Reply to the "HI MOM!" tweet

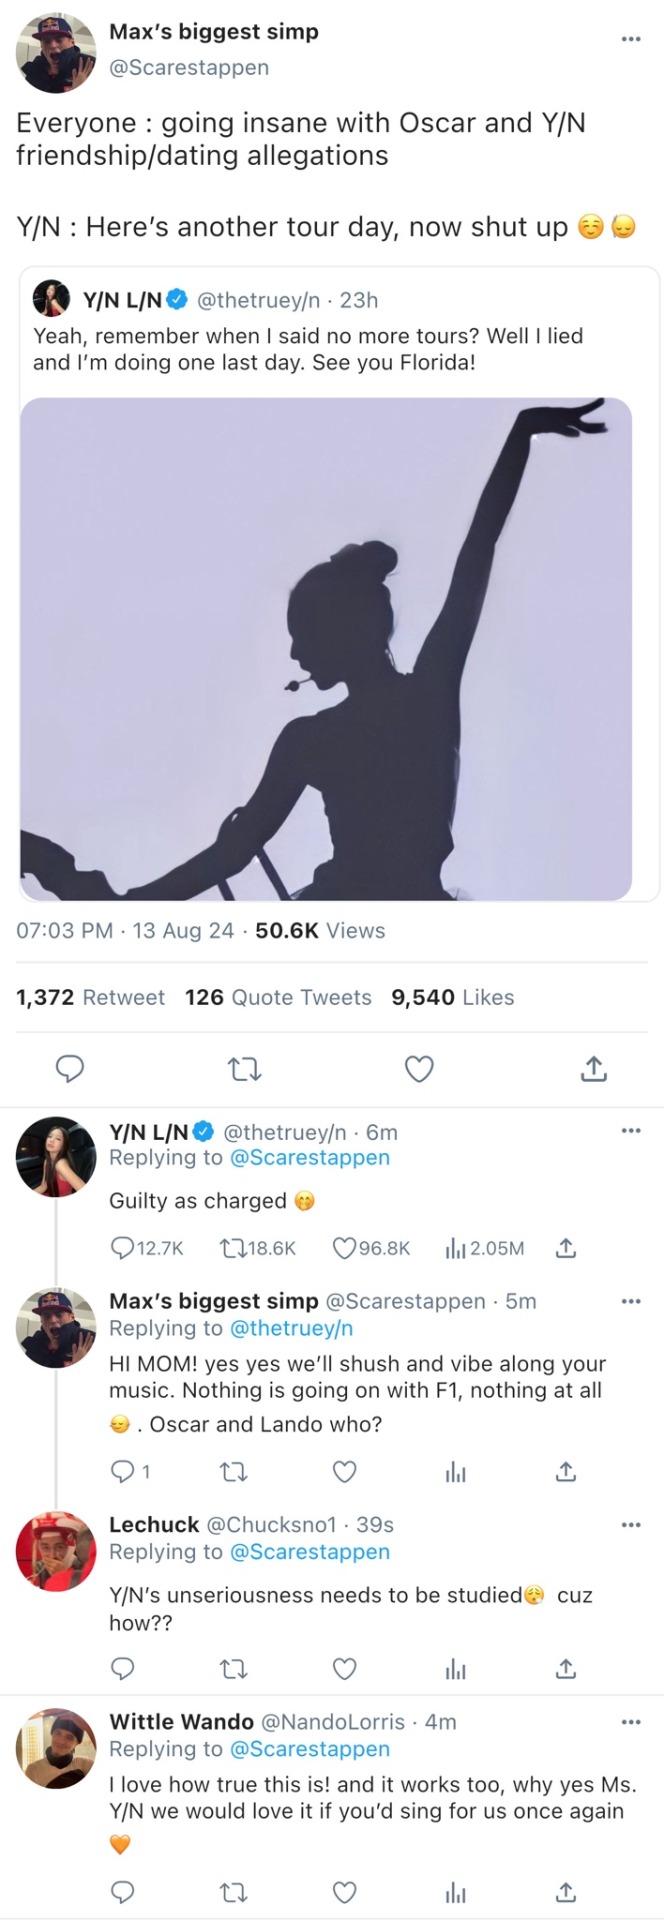[122, 1471]
